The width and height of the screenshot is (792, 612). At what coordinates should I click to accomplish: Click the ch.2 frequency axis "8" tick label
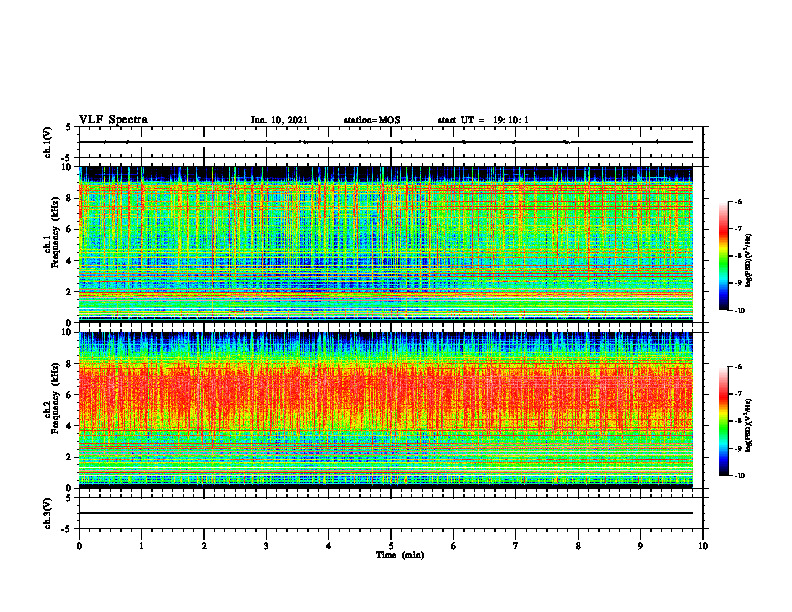point(69,364)
